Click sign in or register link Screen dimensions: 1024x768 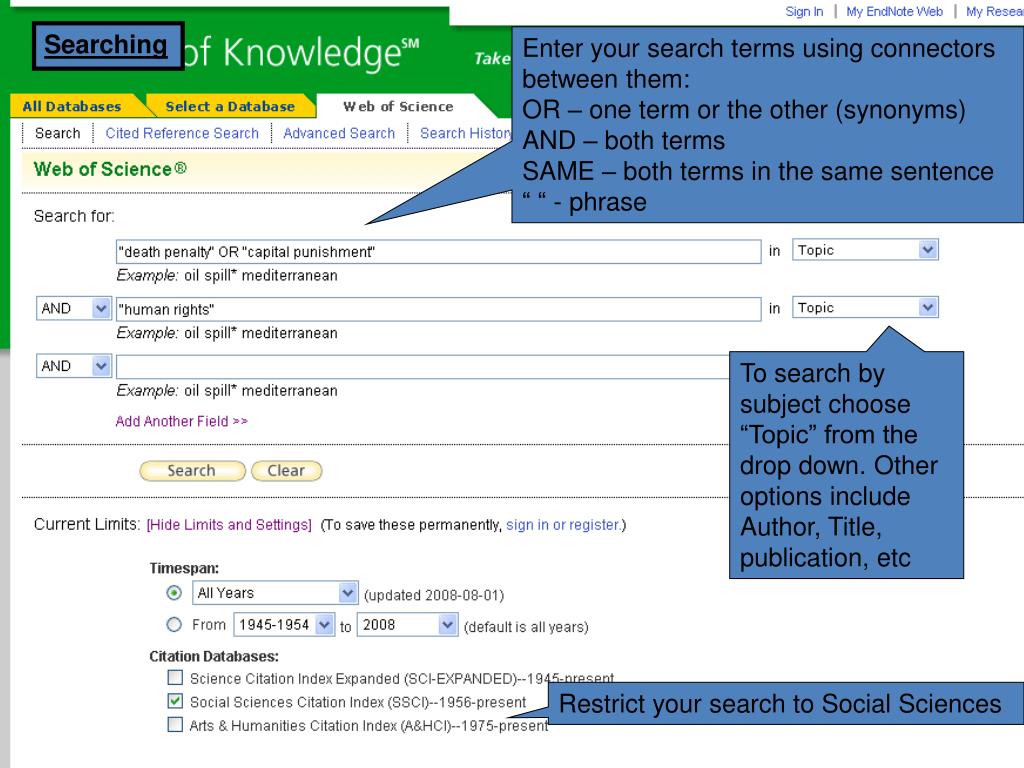563,525
